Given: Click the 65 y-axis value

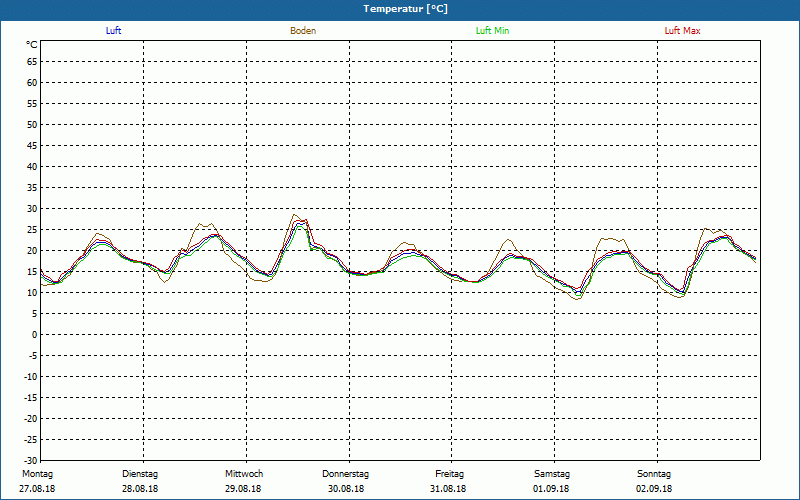Looking at the screenshot, I should point(32,62).
